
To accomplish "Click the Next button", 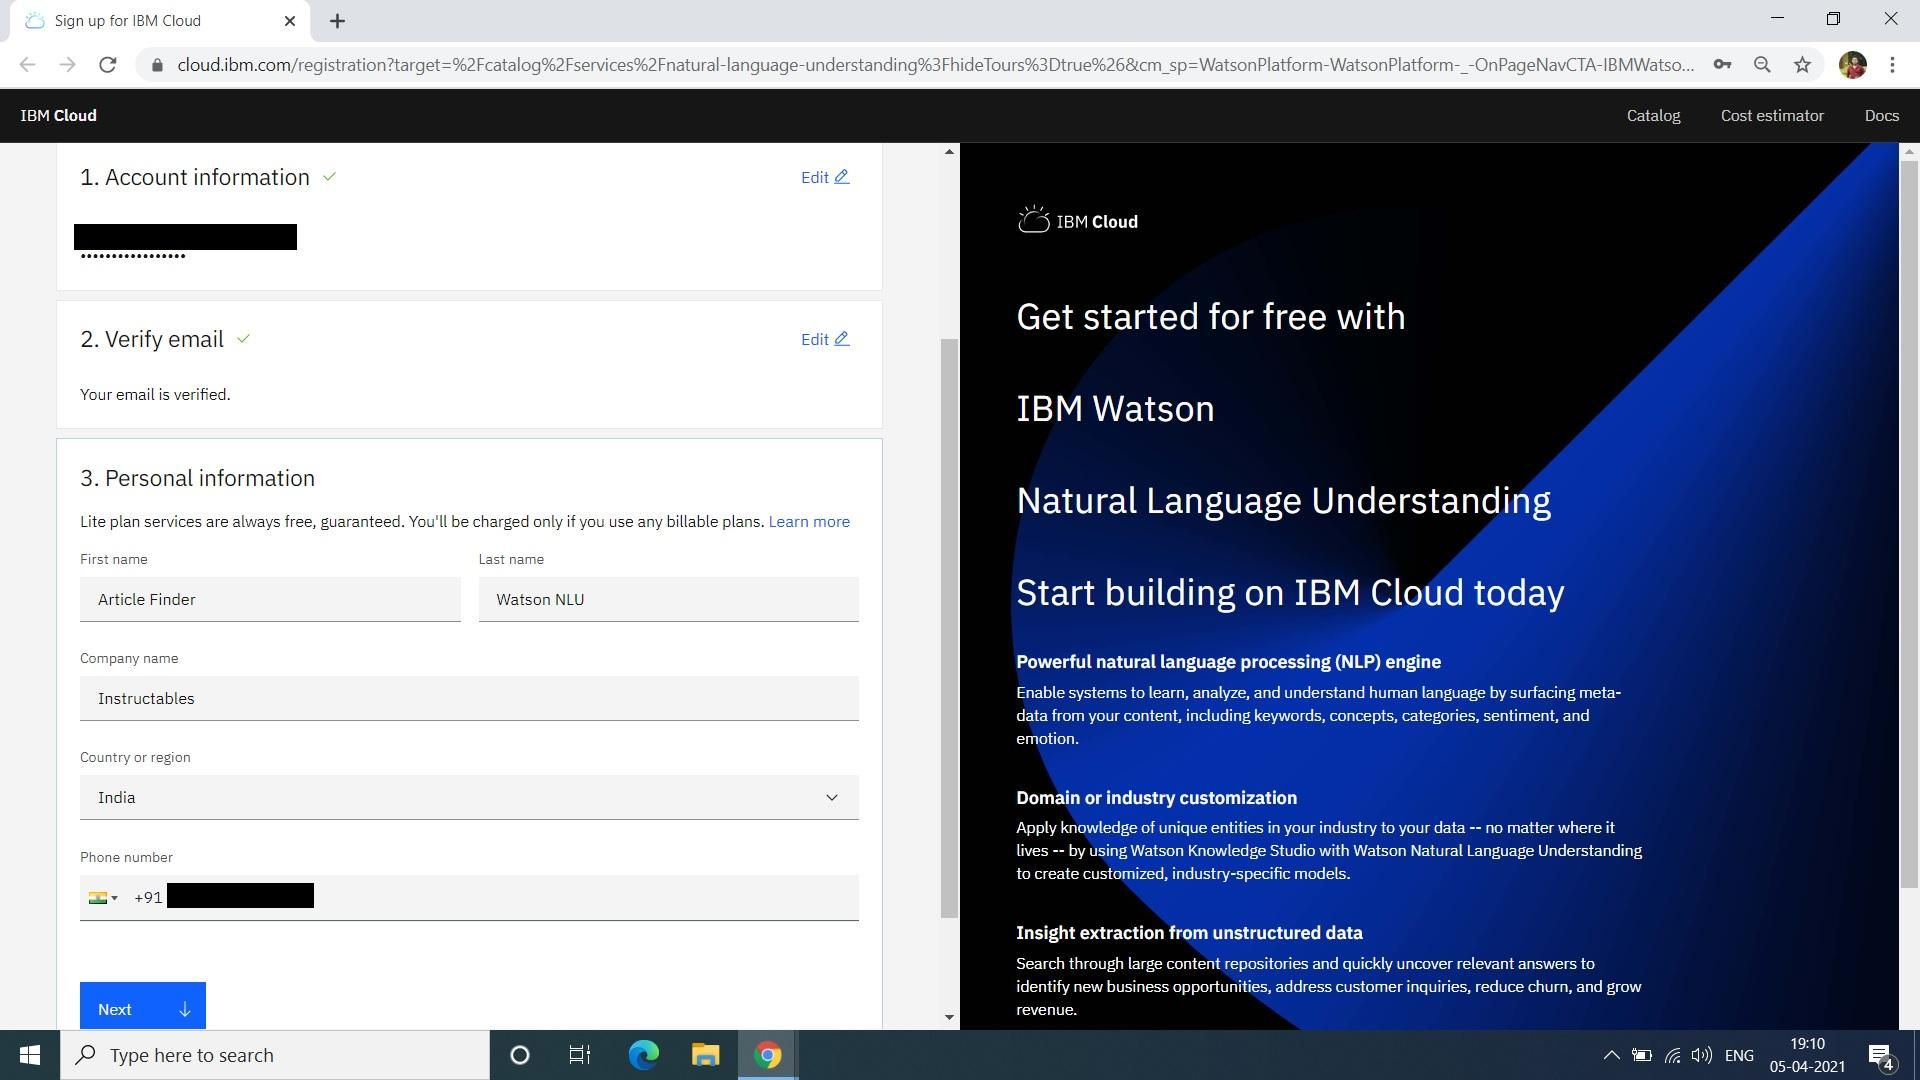I will (x=142, y=1008).
